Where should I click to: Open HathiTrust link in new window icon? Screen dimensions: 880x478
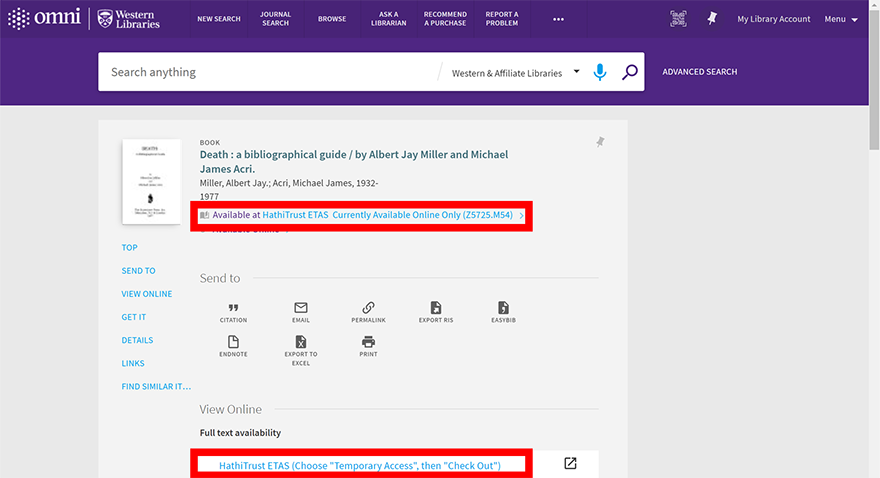(570, 463)
